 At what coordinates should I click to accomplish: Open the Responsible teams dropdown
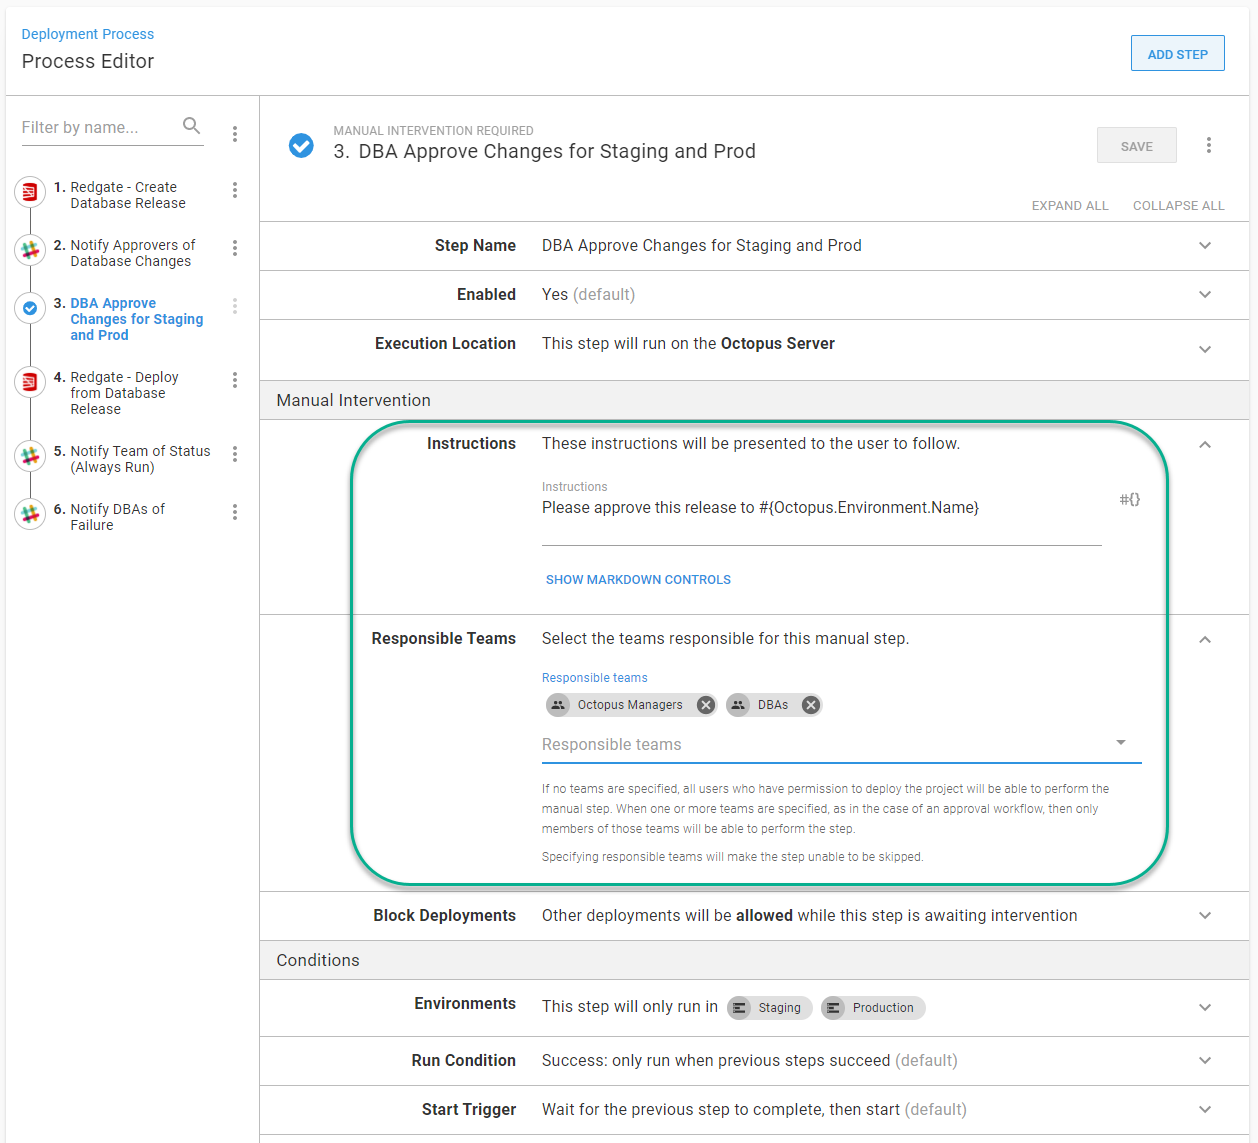pyautogui.click(x=1120, y=743)
